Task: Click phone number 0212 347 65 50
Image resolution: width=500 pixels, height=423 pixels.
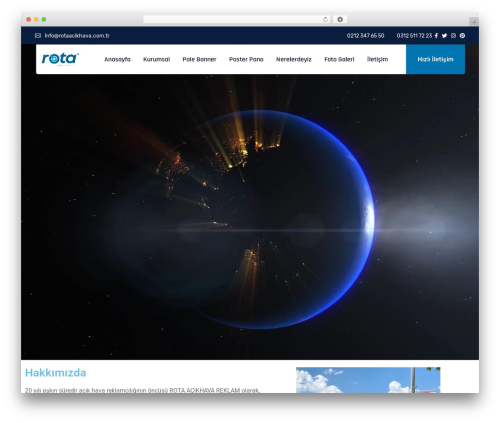Action: [365, 36]
